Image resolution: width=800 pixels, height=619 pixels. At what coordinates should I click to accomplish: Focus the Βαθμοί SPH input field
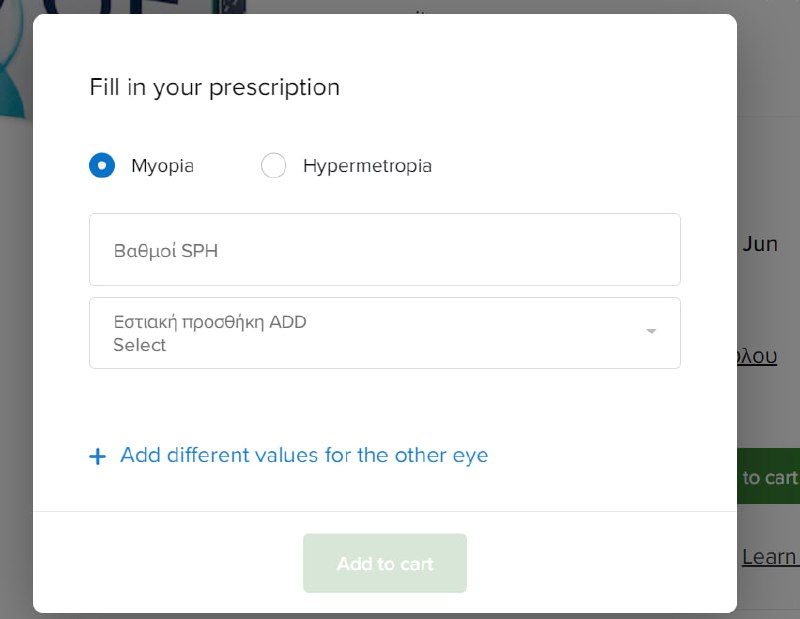[x=385, y=250]
